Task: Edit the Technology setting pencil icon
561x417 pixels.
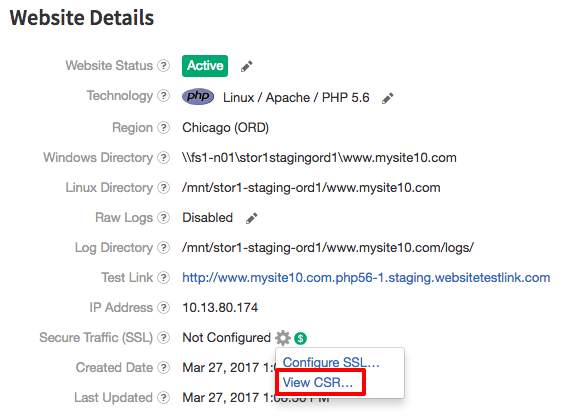Action: click(x=387, y=98)
